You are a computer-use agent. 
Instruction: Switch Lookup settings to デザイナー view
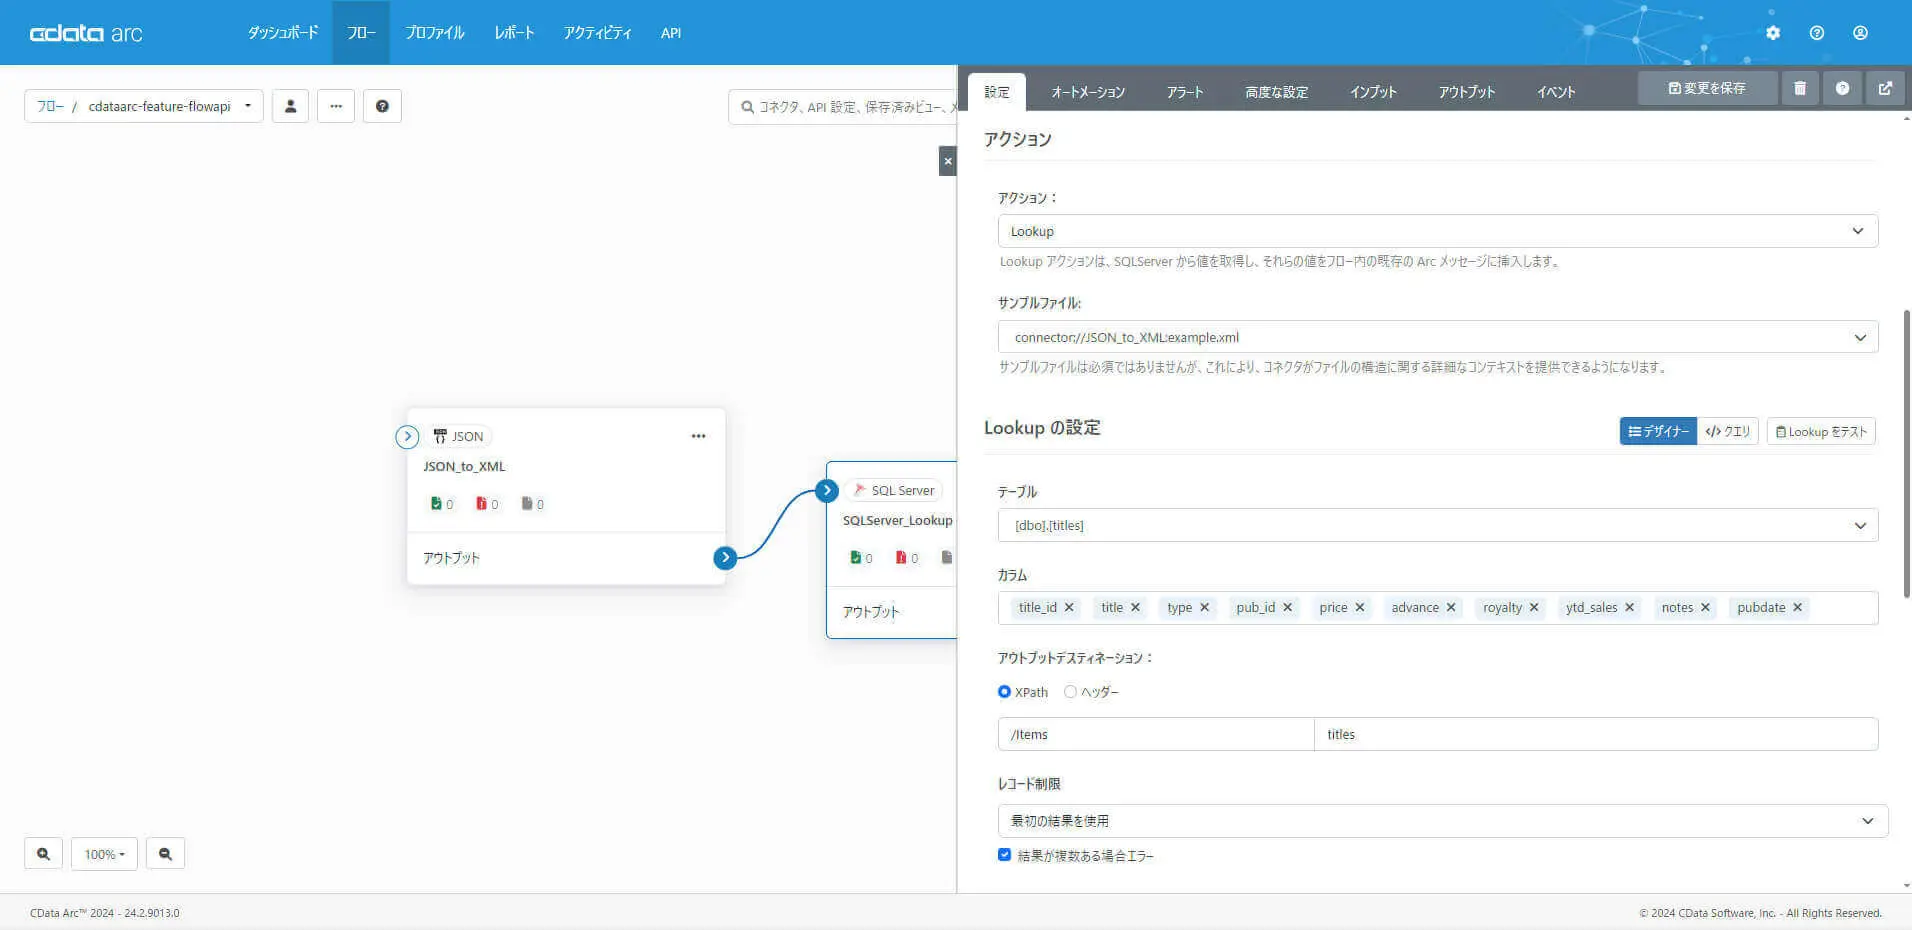point(1658,431)
